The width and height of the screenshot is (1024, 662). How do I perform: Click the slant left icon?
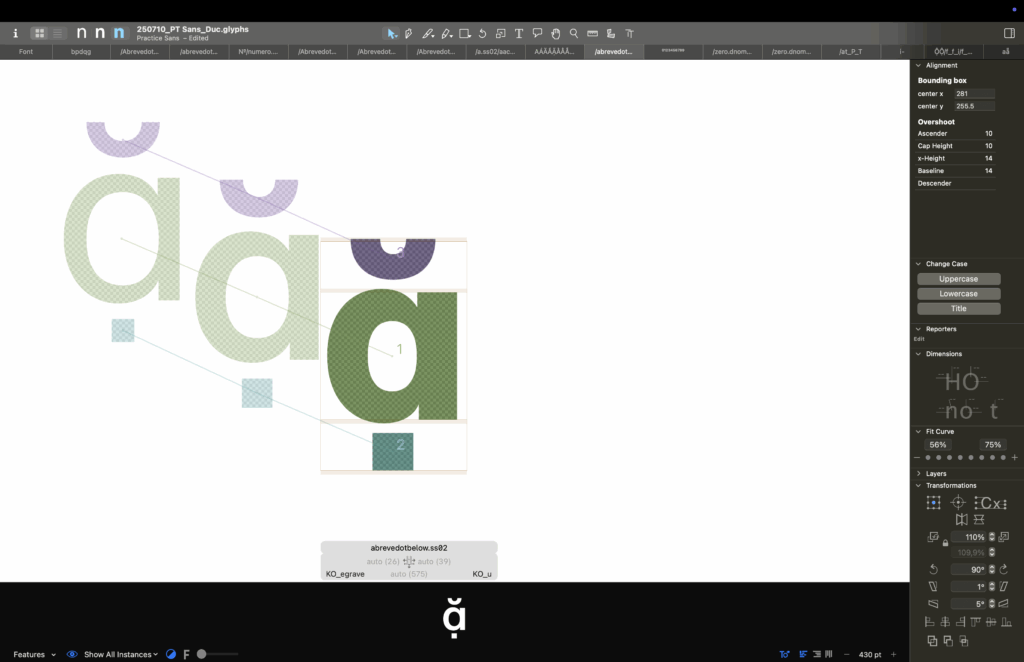click(933, 586)
